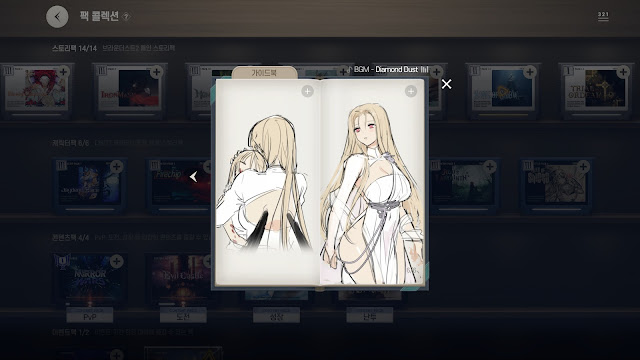This screenshot has width=640, height=360.
Task: Expand plus icon on blue-cover story pack
Action: tap(530, 72)
